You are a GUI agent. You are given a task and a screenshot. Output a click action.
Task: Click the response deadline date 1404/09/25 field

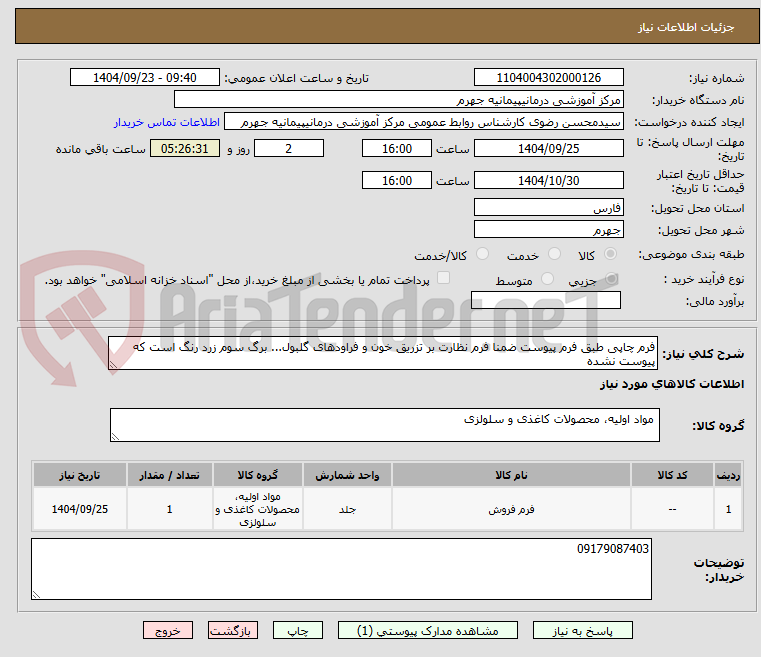pyautogui.click(x=548, y=148)
